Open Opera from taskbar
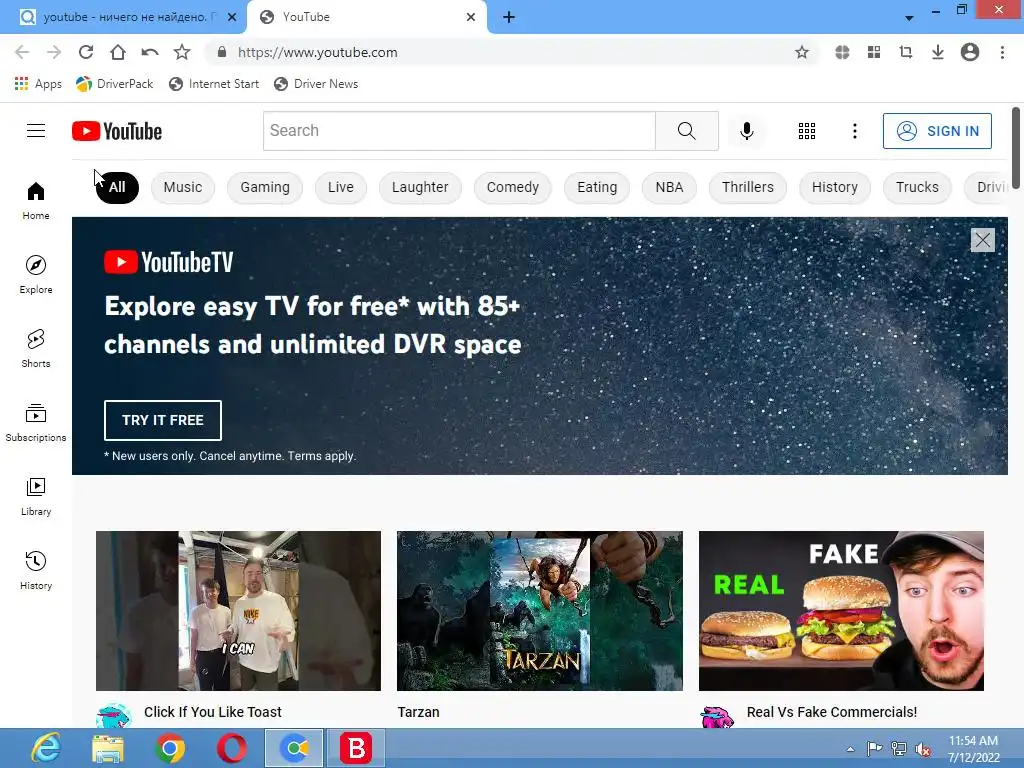Screen dimensions: 1024x768 click(232, 748)
